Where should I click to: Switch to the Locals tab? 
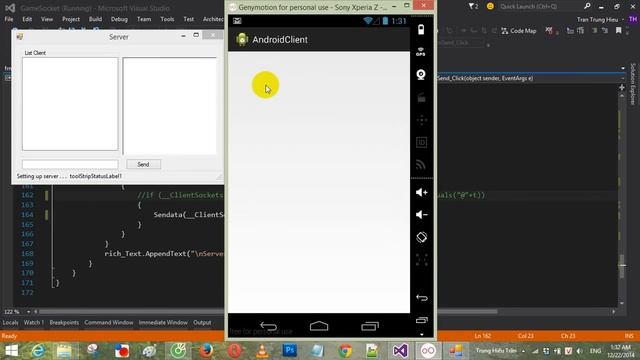10,322
